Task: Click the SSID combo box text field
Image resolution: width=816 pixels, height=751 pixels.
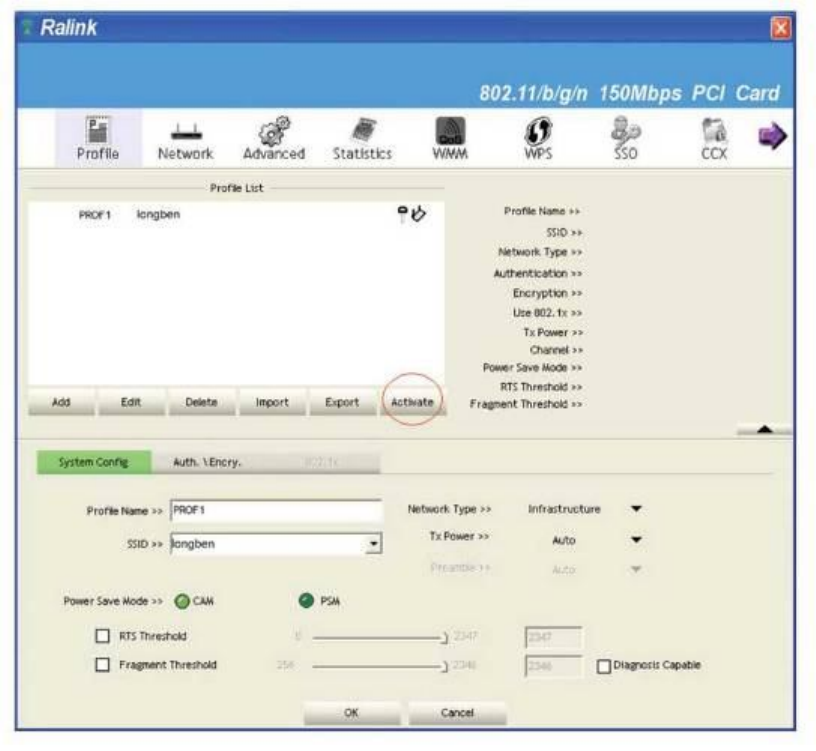Action: click(x=269, y=544)
